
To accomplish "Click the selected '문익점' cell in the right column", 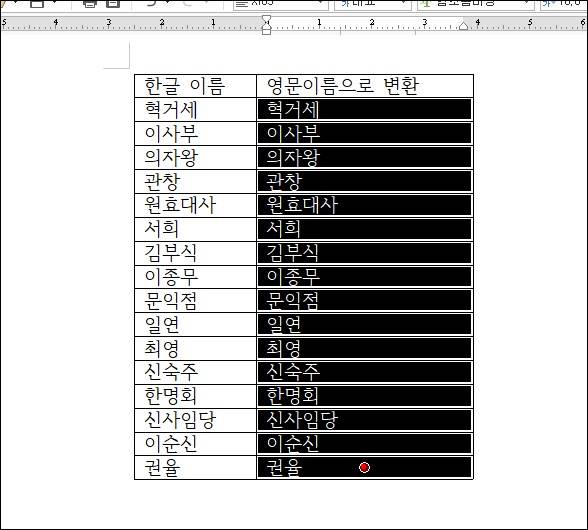I will click(364, 301).
